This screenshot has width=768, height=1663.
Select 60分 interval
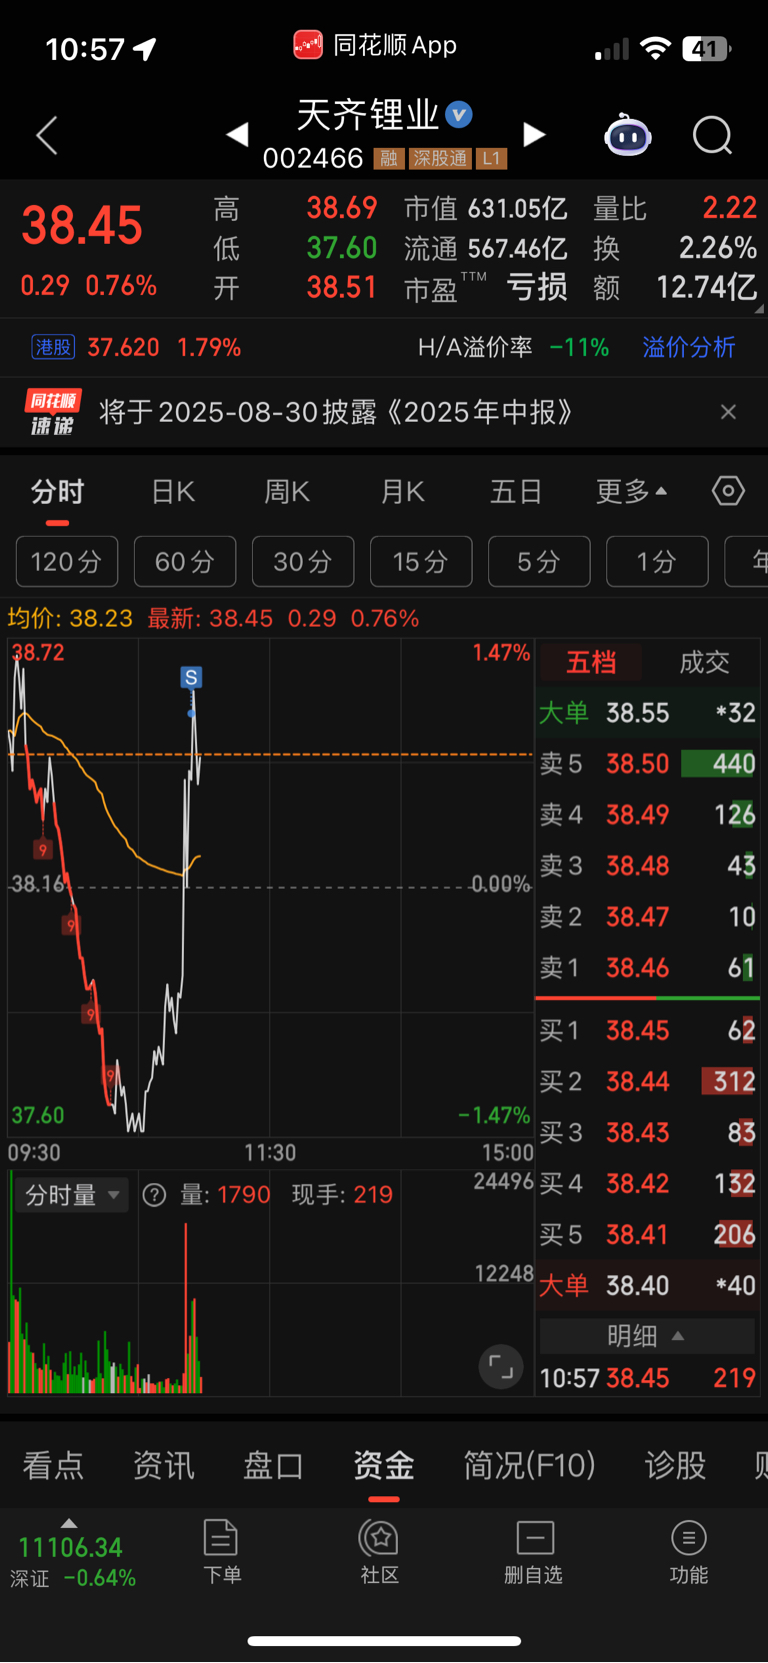185,561
